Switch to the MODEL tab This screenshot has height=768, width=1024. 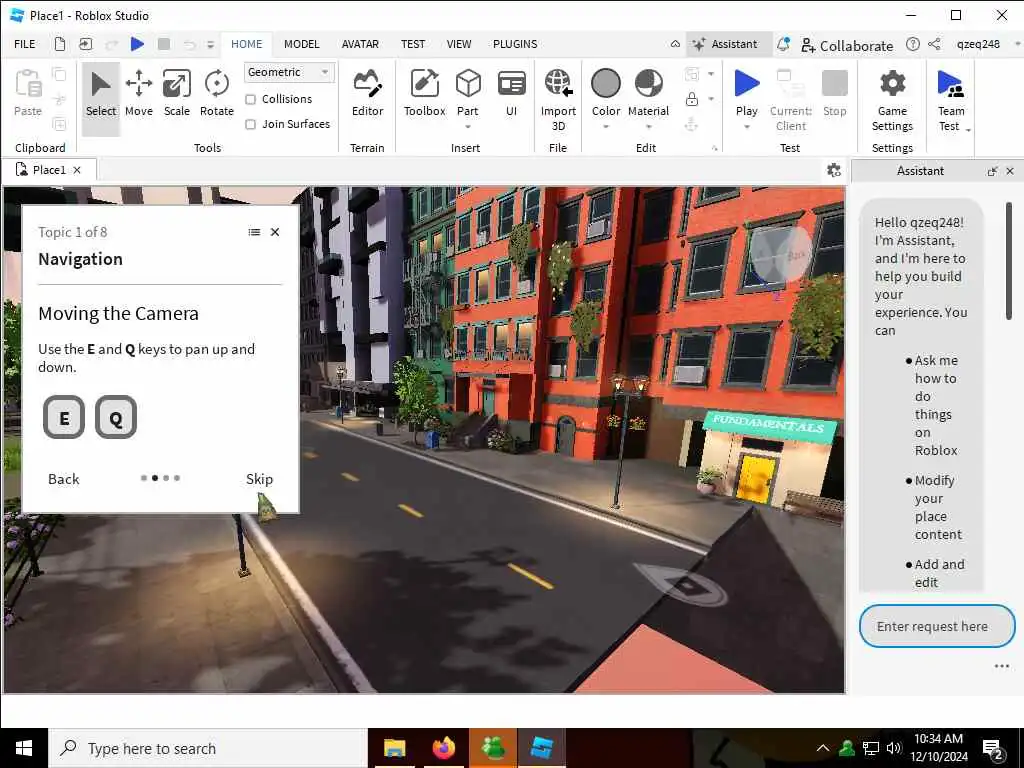(302, 44)
